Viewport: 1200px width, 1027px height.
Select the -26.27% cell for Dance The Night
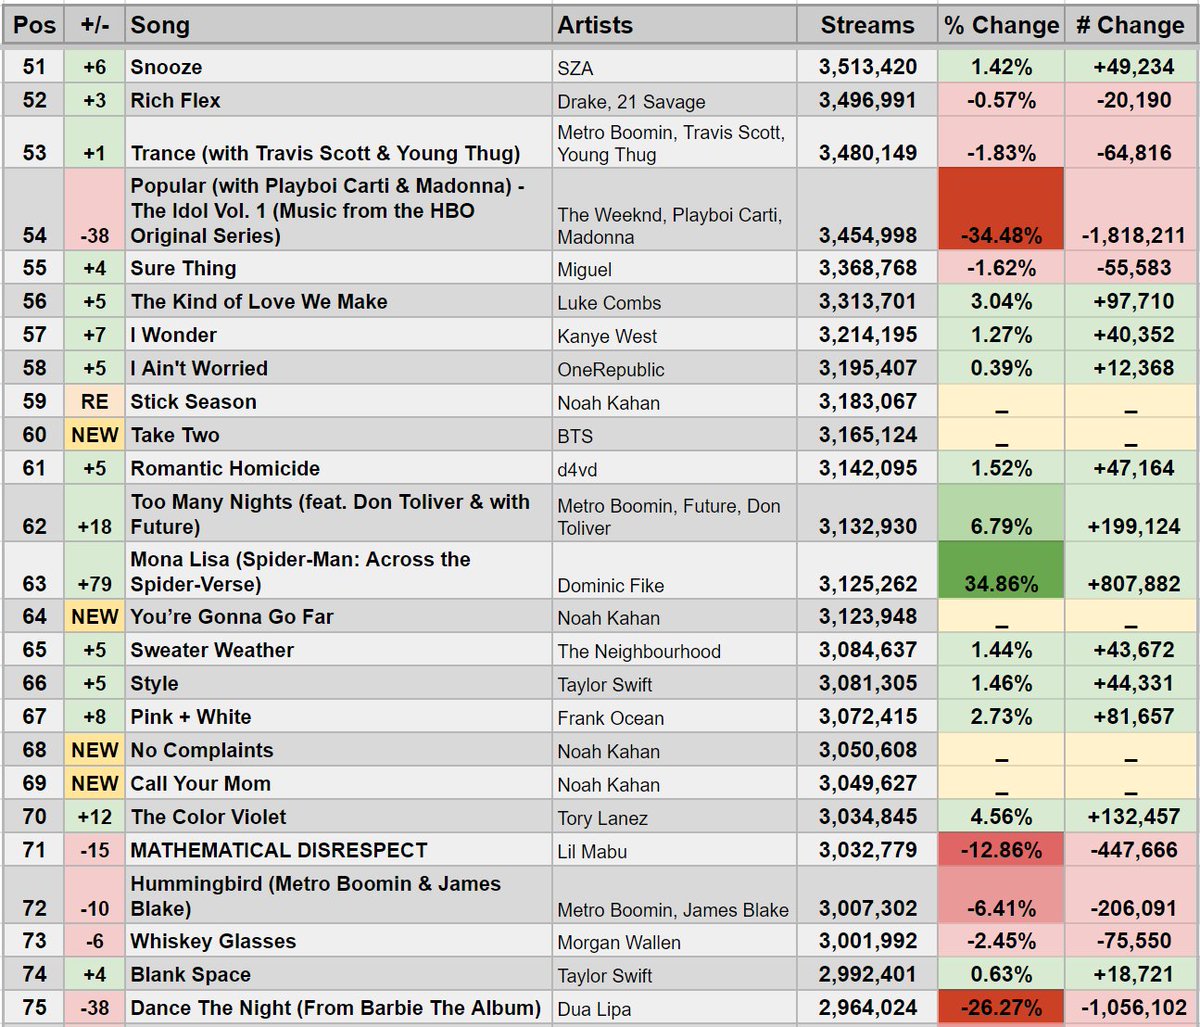pos(1000,1008)
